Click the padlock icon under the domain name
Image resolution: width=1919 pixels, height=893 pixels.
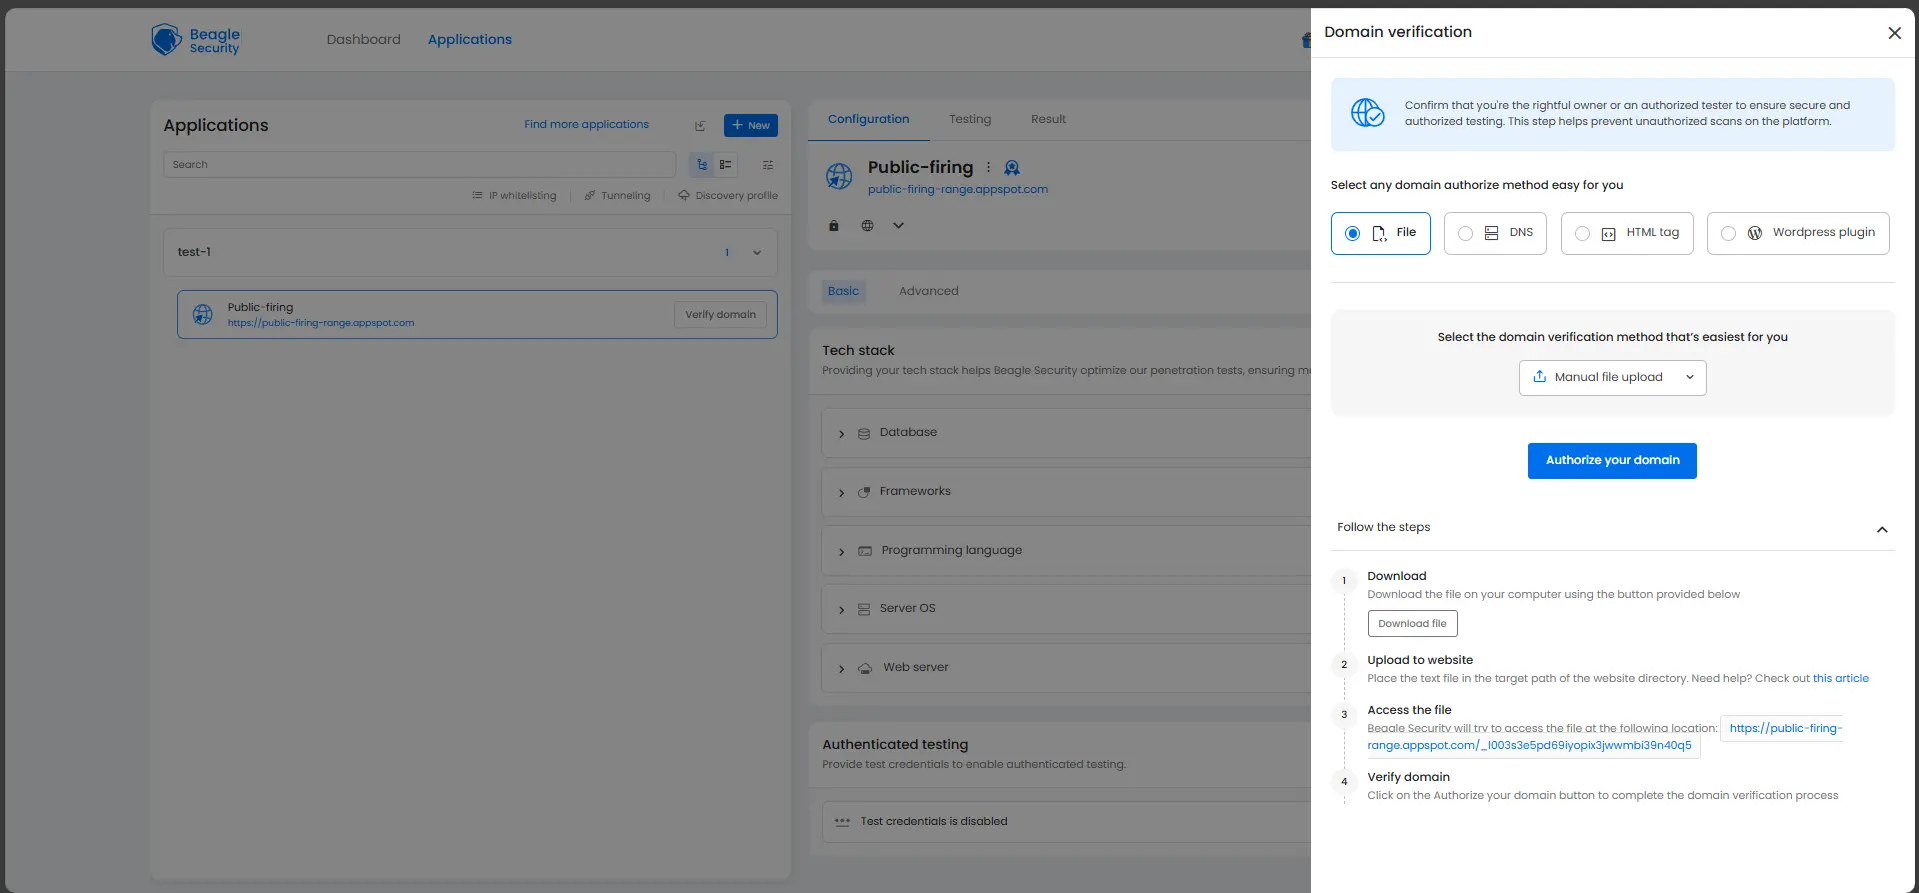[834, 226]
